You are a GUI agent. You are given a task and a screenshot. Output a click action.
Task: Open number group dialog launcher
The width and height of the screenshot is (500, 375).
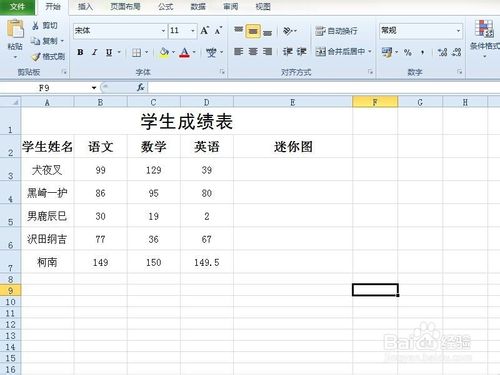pos(460,72)
